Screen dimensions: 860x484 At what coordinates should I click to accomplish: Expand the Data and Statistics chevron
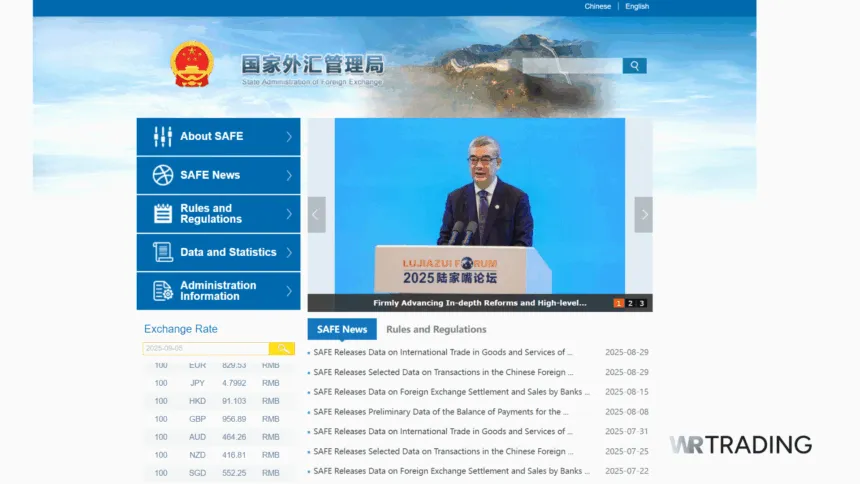(x=289, y=252)
